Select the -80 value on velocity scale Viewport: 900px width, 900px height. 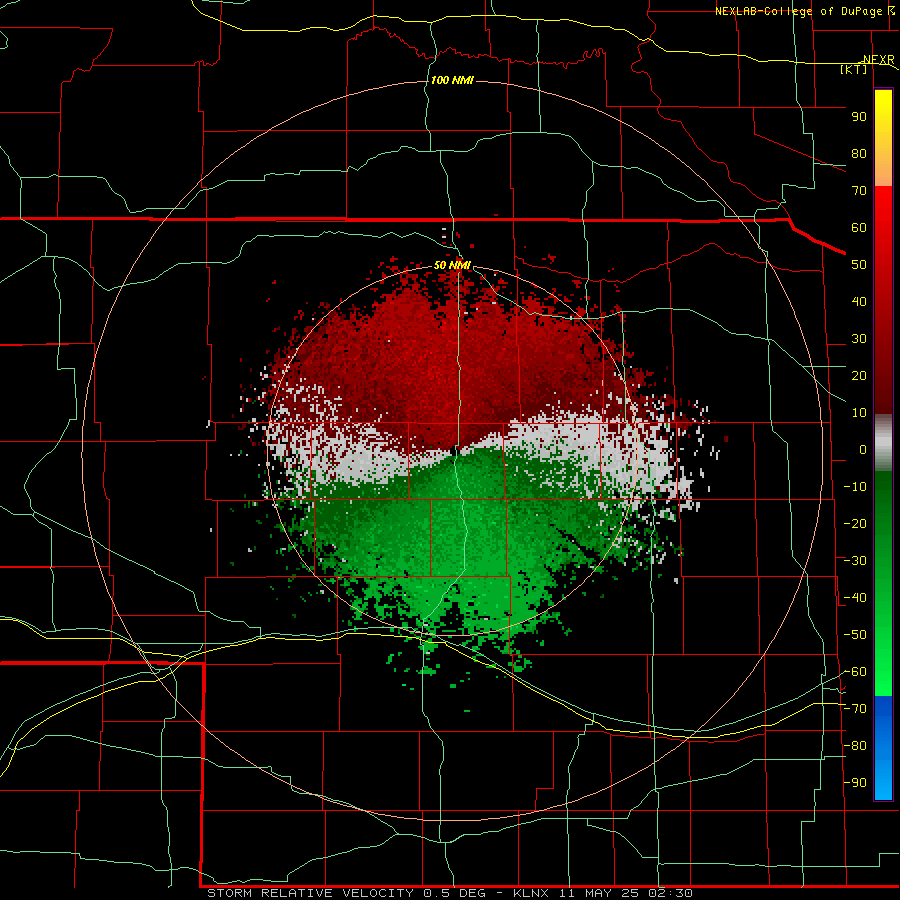click(x=855, y=746)
